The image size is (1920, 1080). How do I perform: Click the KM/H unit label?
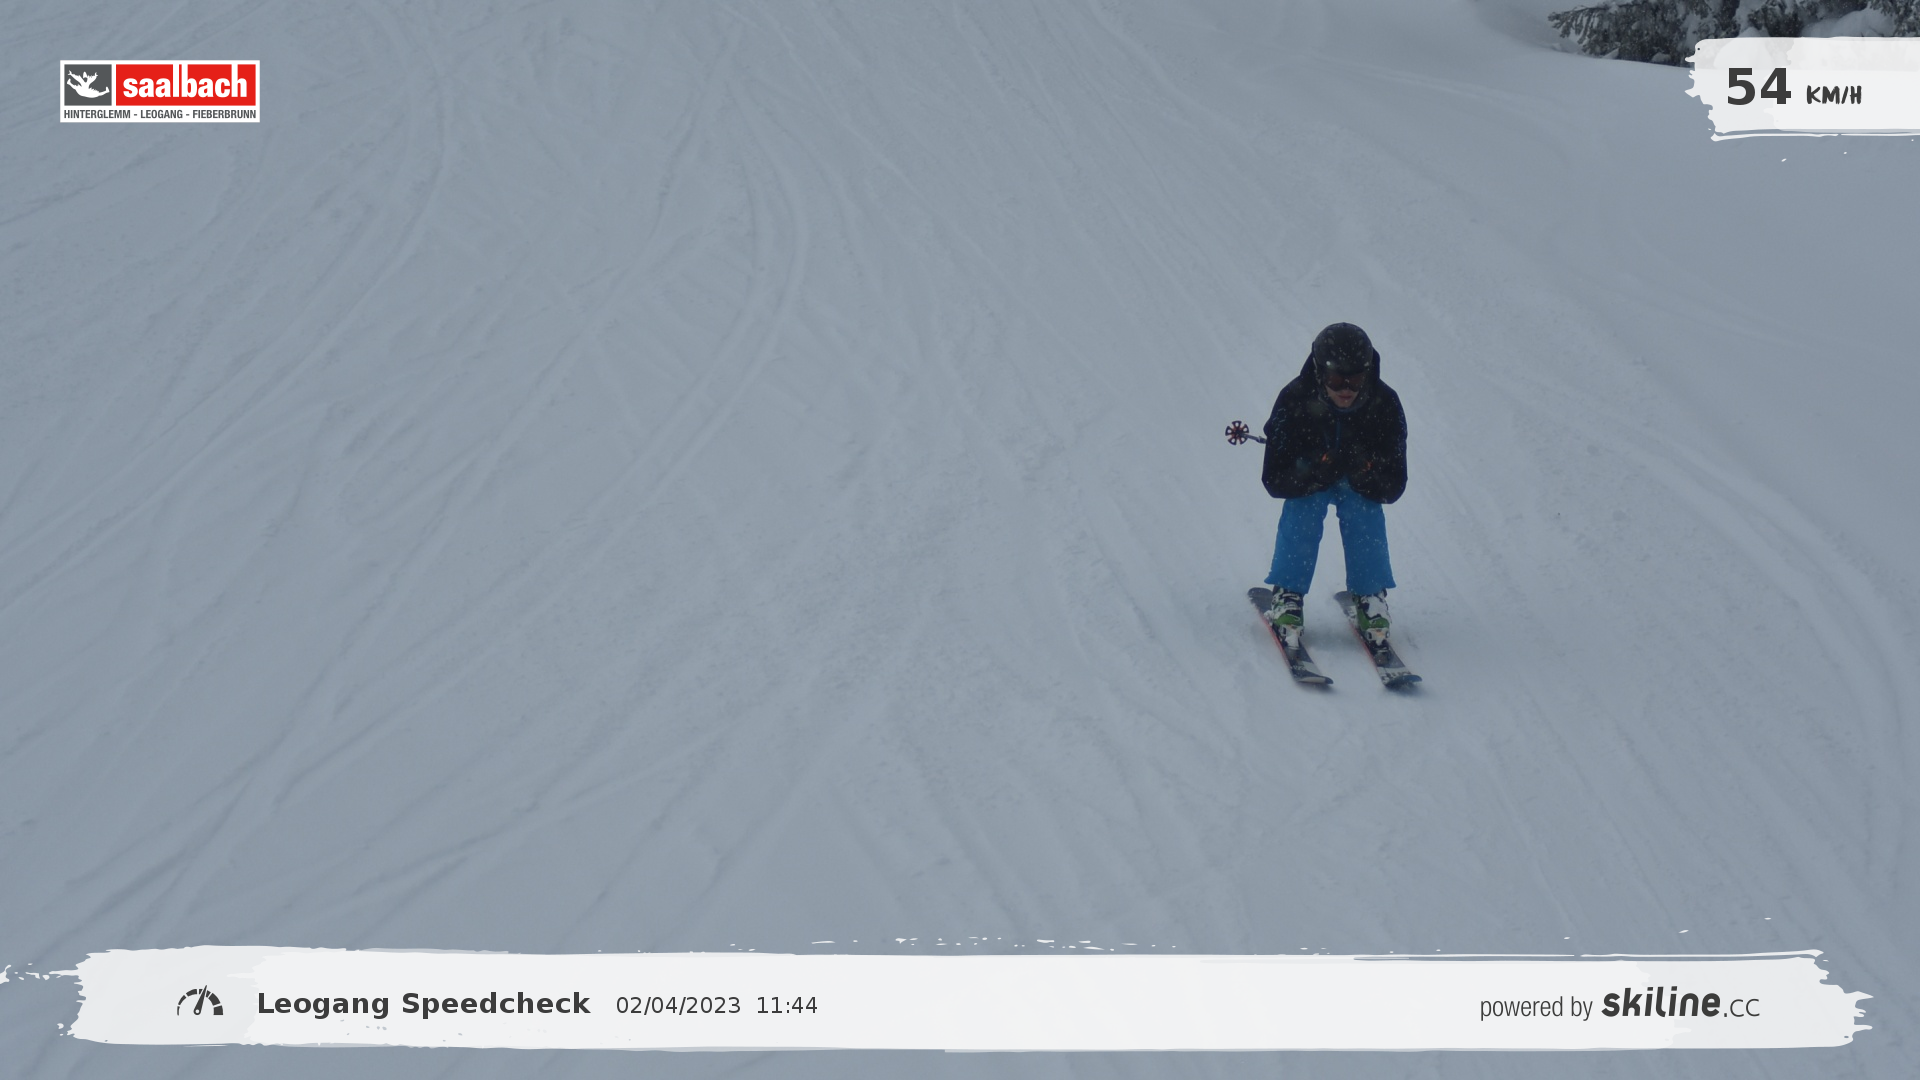1833,95
